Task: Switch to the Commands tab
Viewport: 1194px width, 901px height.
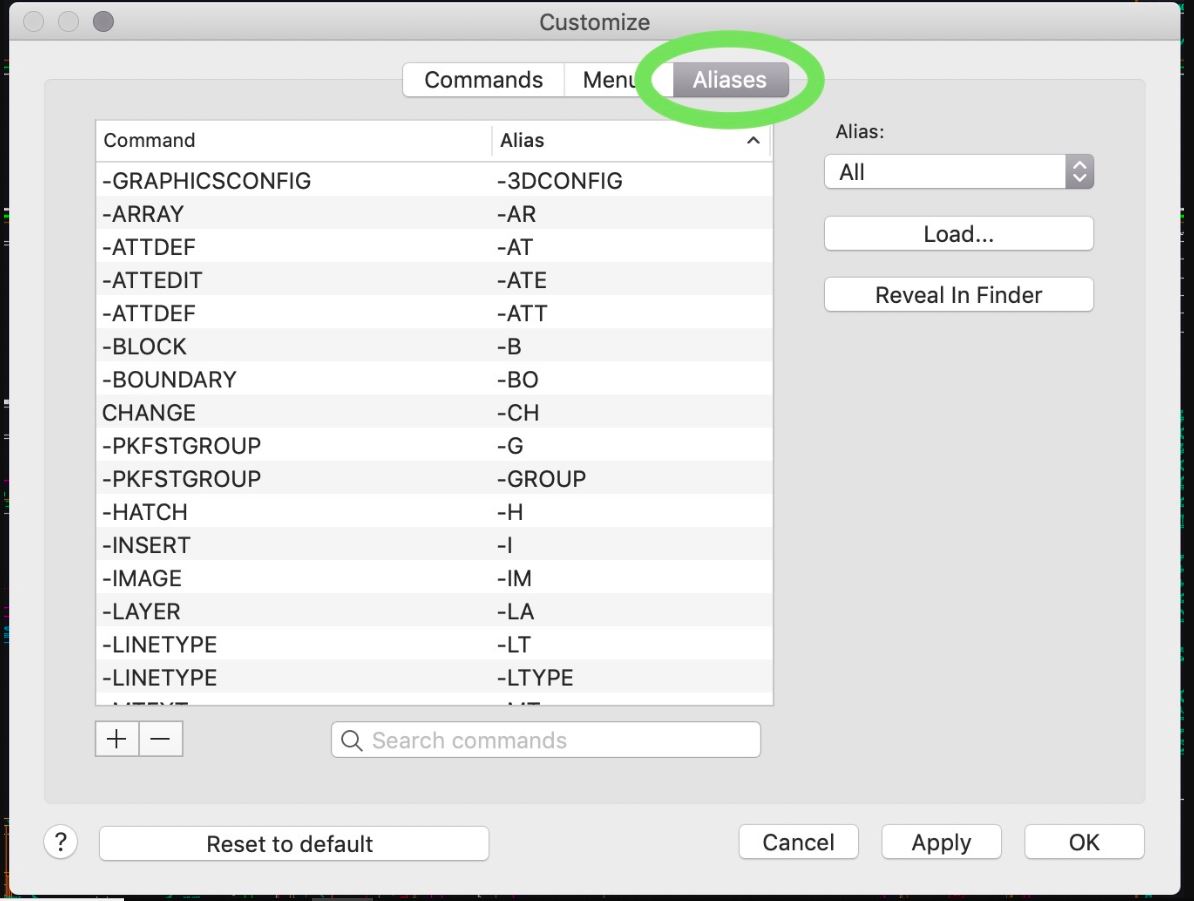Action: tap(483, 79)
